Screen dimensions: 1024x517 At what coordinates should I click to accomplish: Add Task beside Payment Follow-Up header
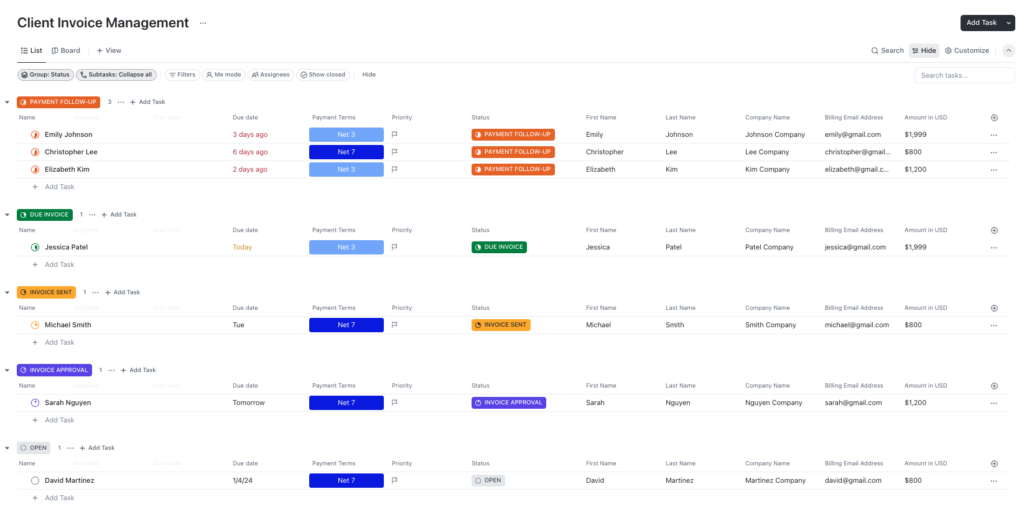148,102
